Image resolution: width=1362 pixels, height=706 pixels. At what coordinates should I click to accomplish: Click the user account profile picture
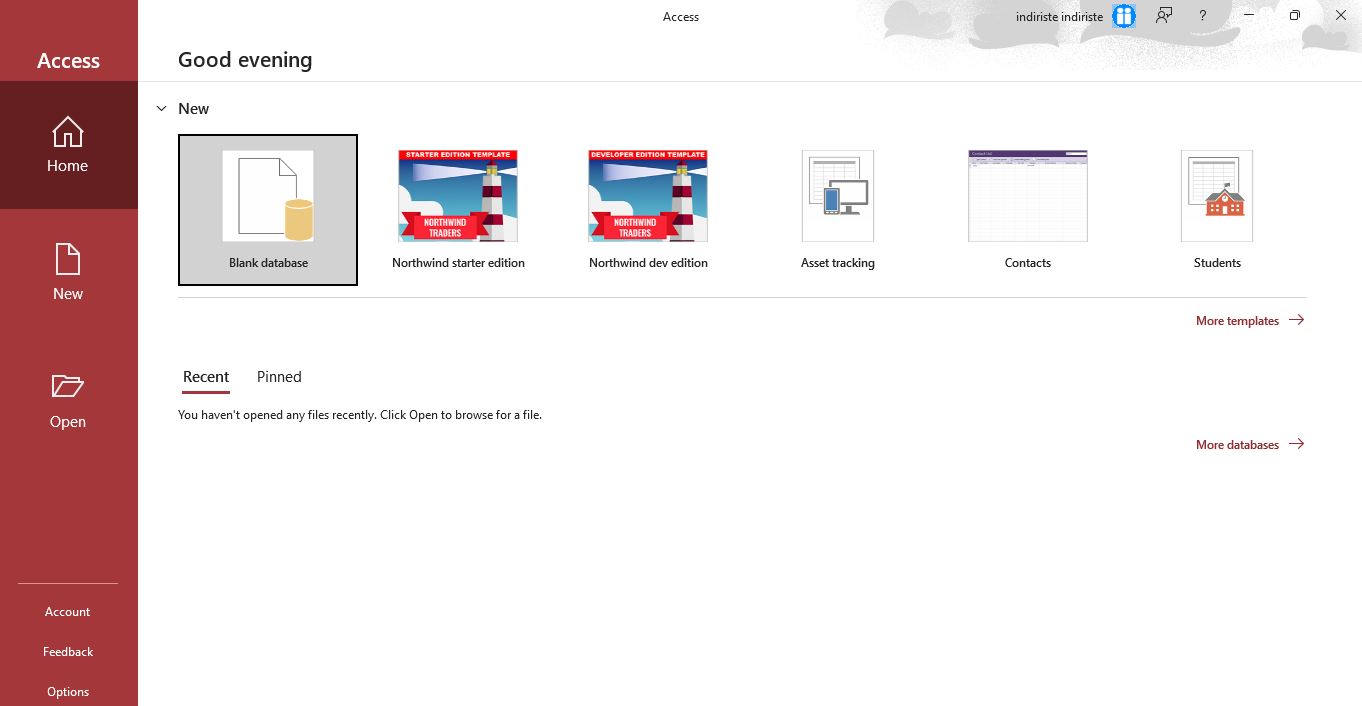coord(1124,16)
